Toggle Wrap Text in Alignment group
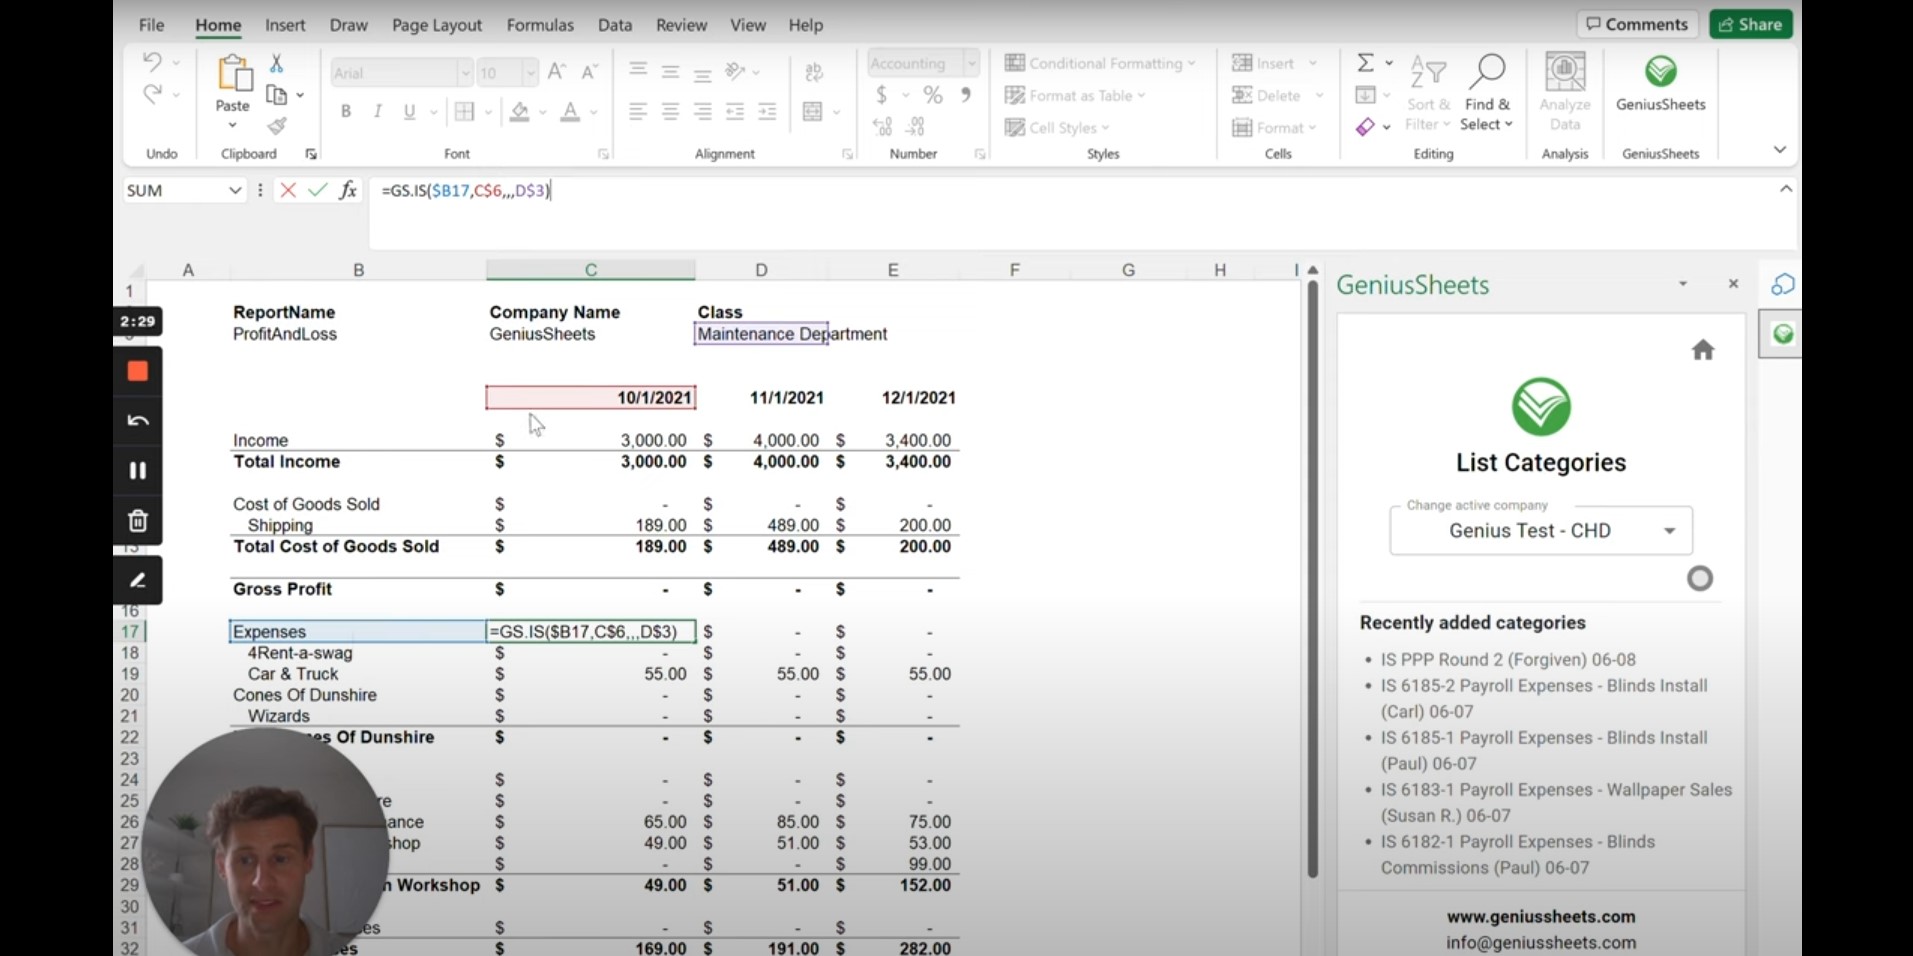Screen dimensions: 1913x956 pyautogui.click(x=814, y=71)
